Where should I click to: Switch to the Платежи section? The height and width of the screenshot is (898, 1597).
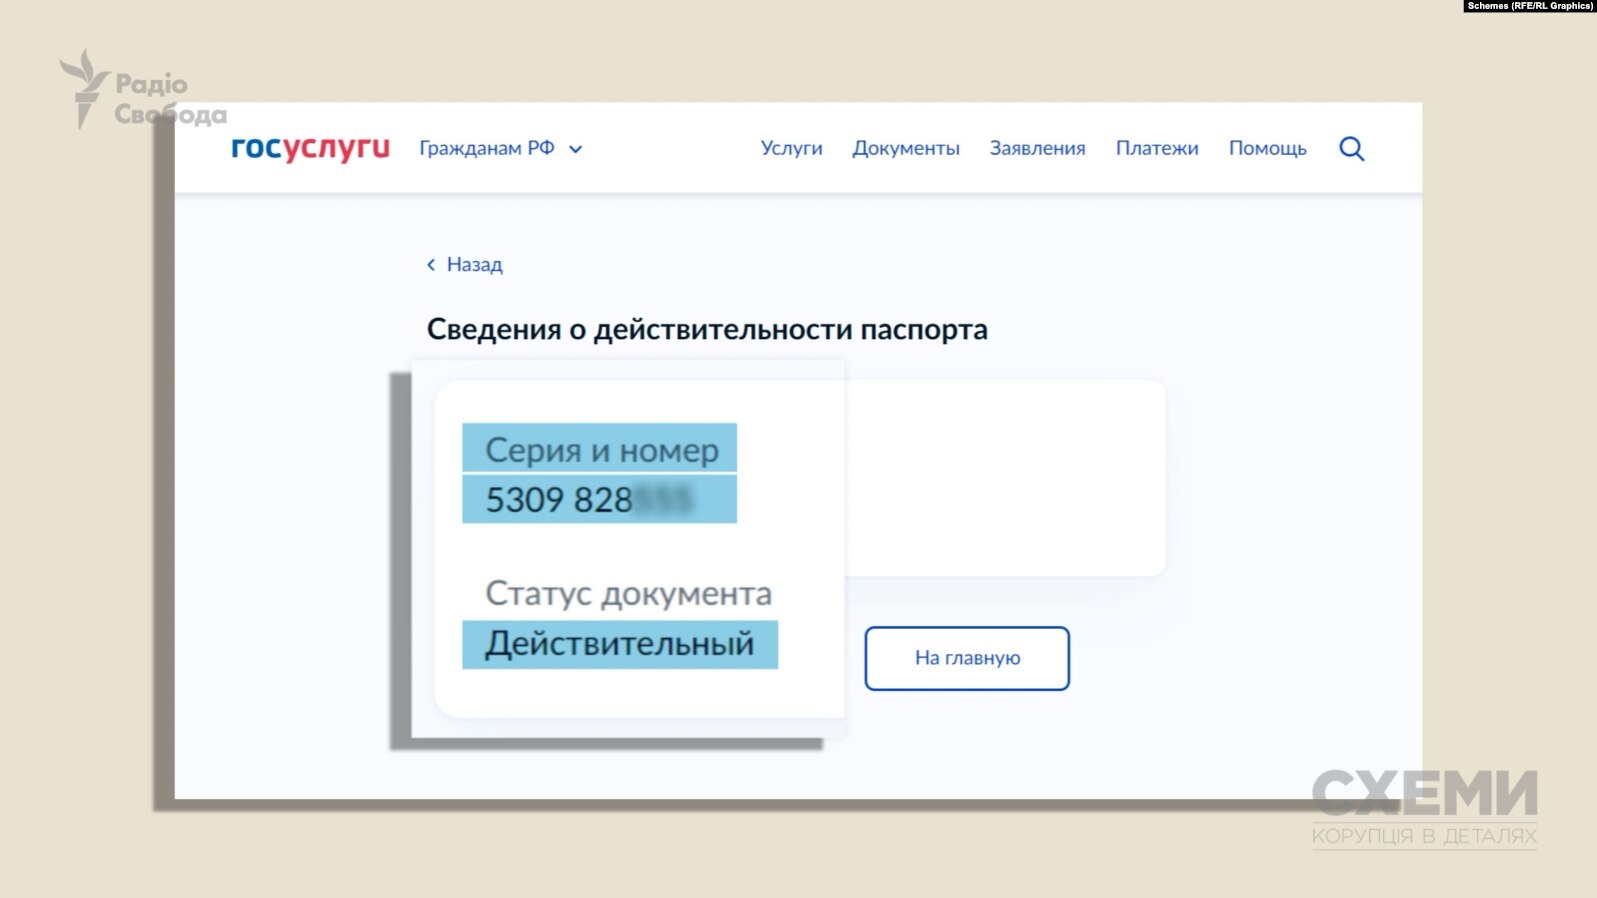coord(1156,148)
